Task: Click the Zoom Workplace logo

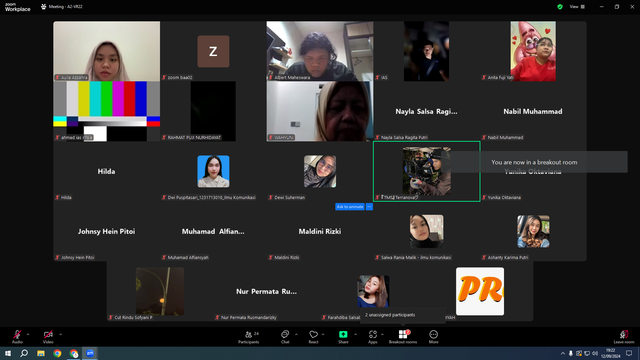Action: point(18,7)
